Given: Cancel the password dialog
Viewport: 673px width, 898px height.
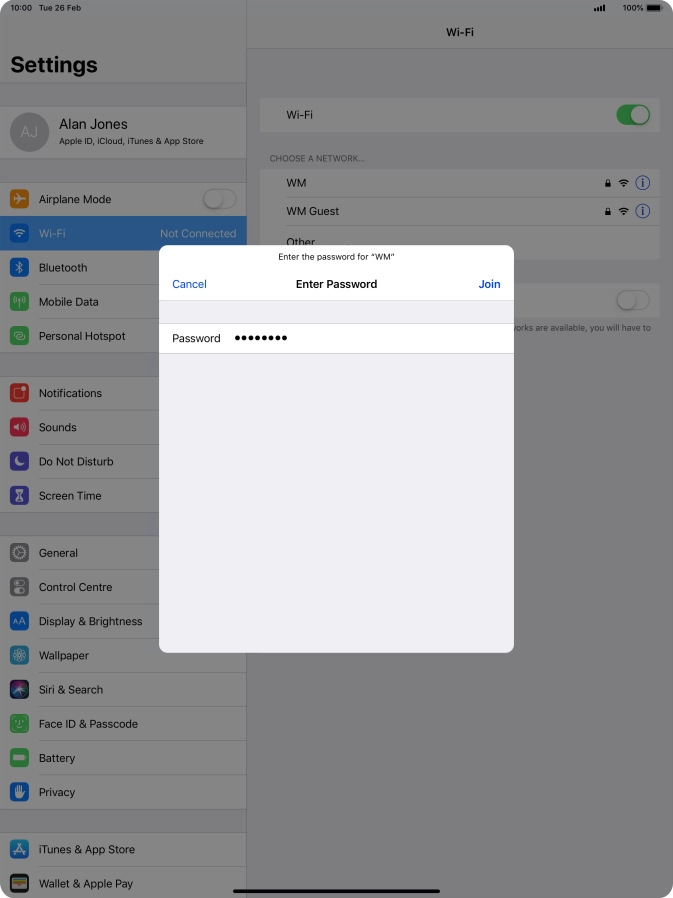Looking at the screenshot, I should point(189,284).
